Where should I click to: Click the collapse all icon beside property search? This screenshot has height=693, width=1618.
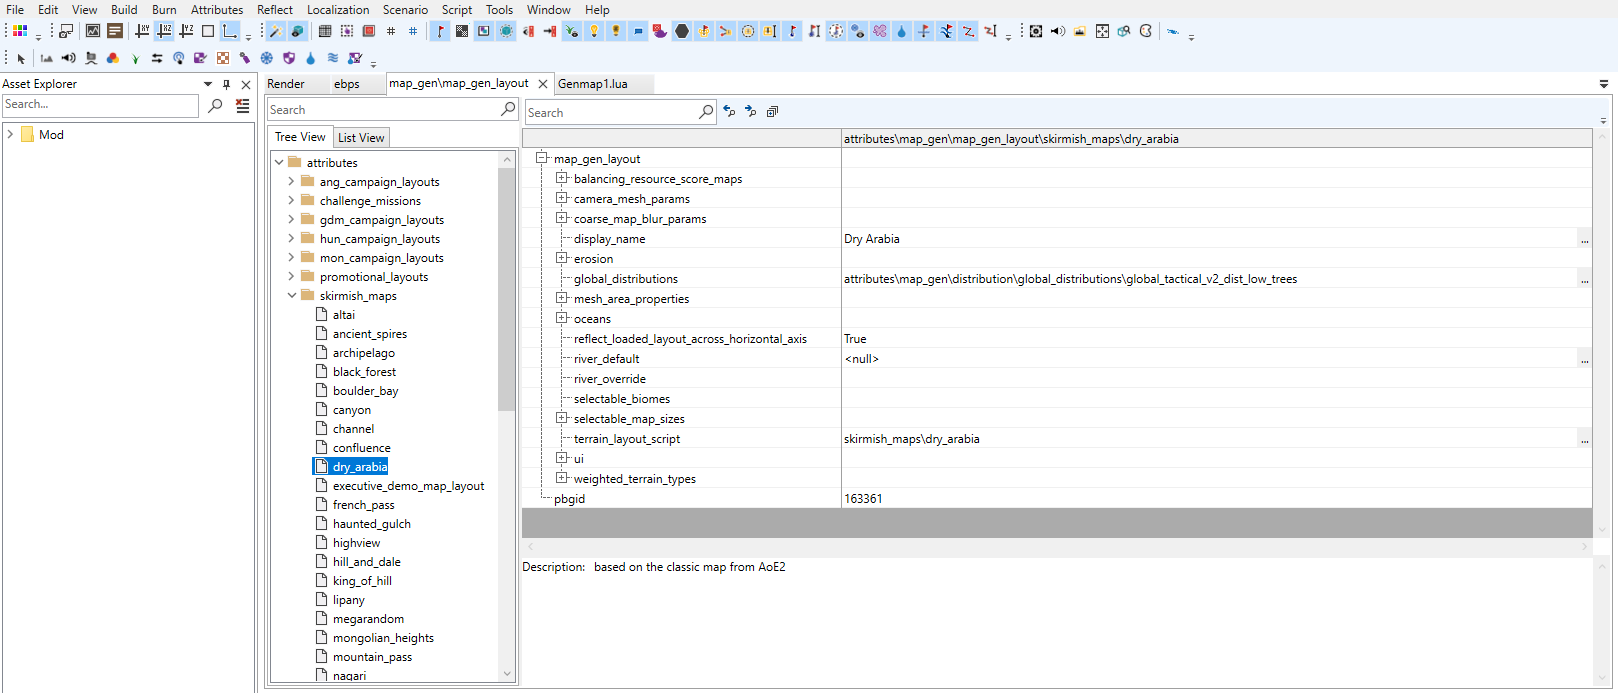click(772, 112)
